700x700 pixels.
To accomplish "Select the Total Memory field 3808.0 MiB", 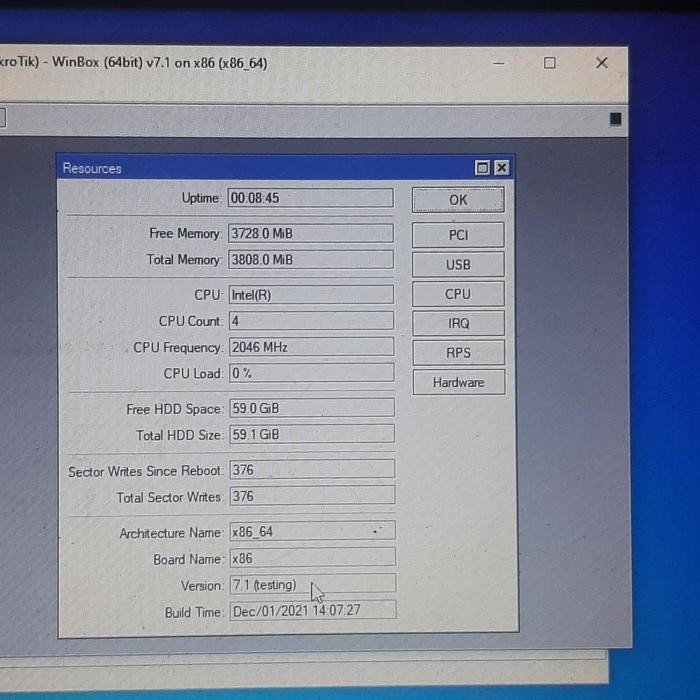I will [311, 259].
